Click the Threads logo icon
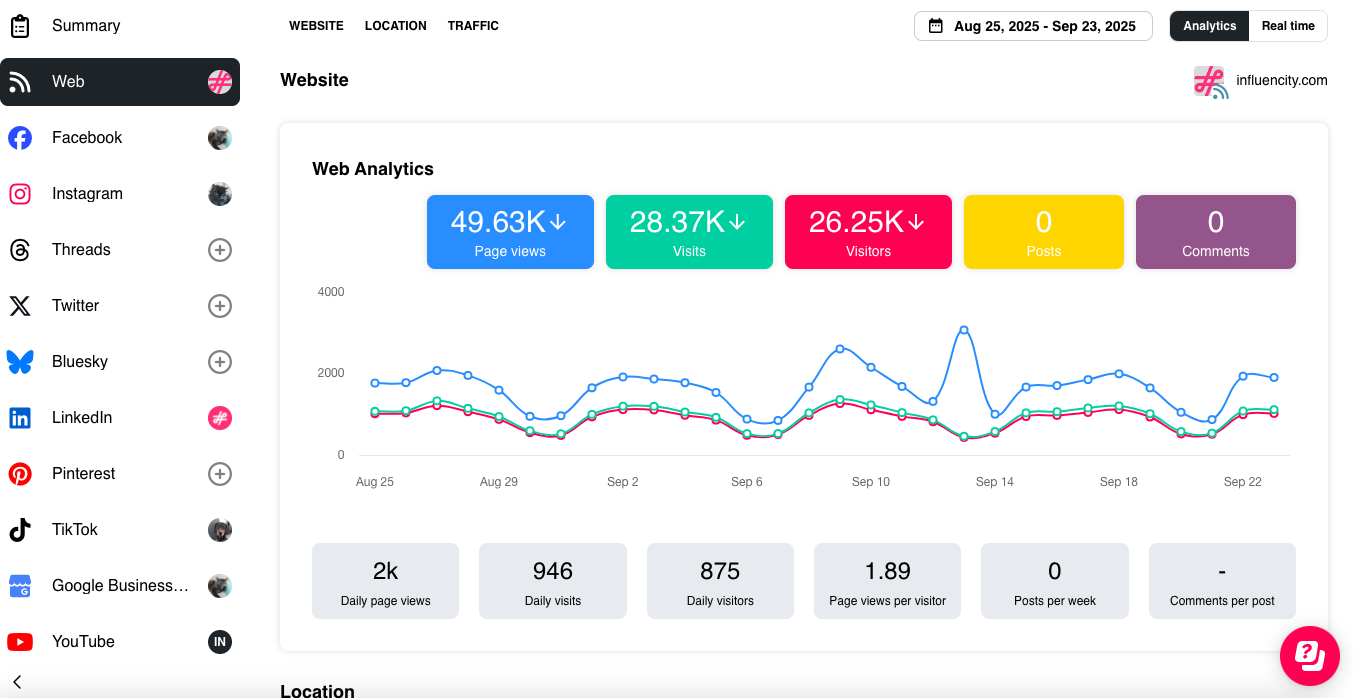This screenshot has width=1353, height=698. pos(20,250)
